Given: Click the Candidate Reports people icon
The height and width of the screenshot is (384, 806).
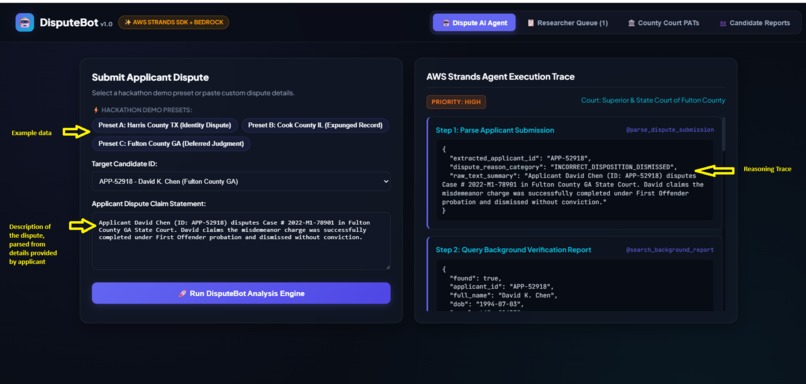Looking at the screenshot, I should coord(723,23).
